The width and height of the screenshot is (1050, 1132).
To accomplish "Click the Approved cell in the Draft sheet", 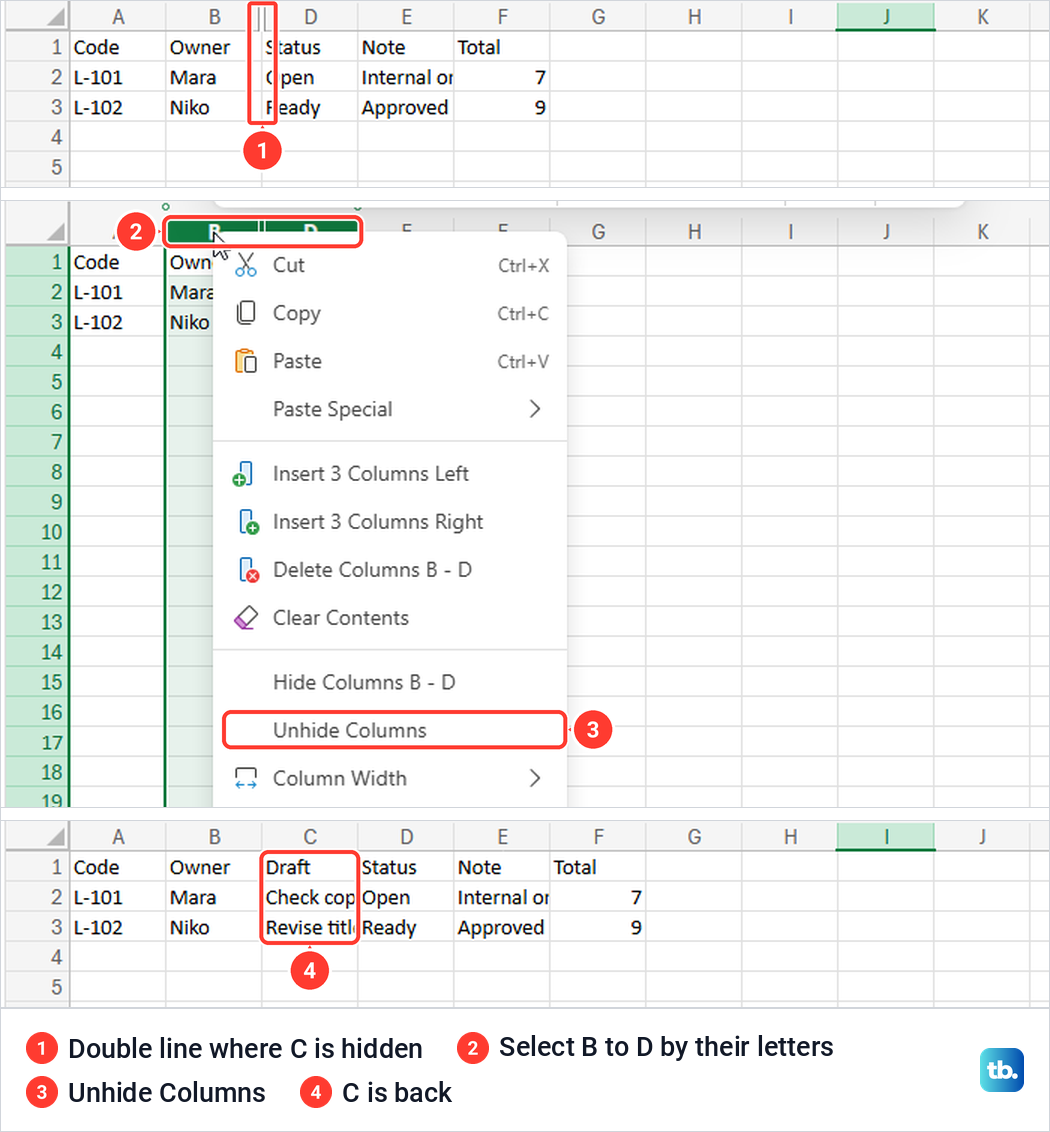I will pyautogui.click(x=502, y=928).
